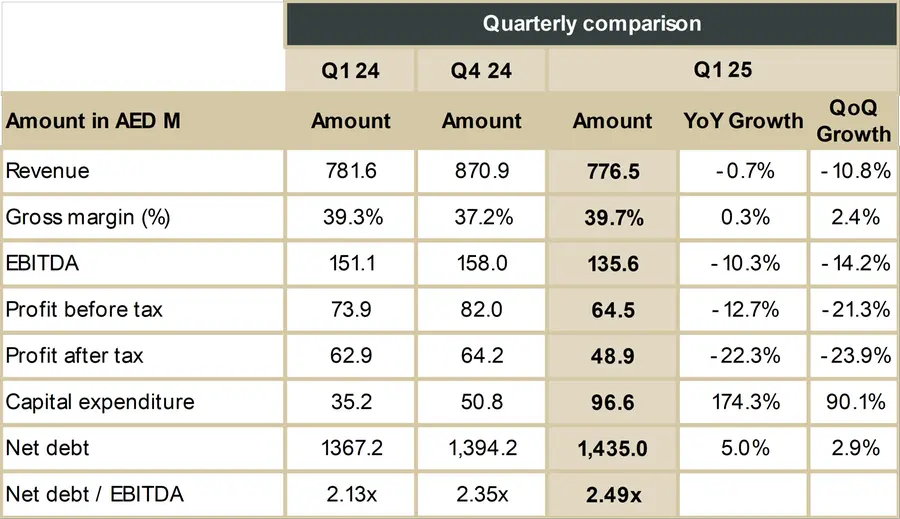Screen dimensions: 900x519
Task: Click the Profit before tax label
Action: 84,309
